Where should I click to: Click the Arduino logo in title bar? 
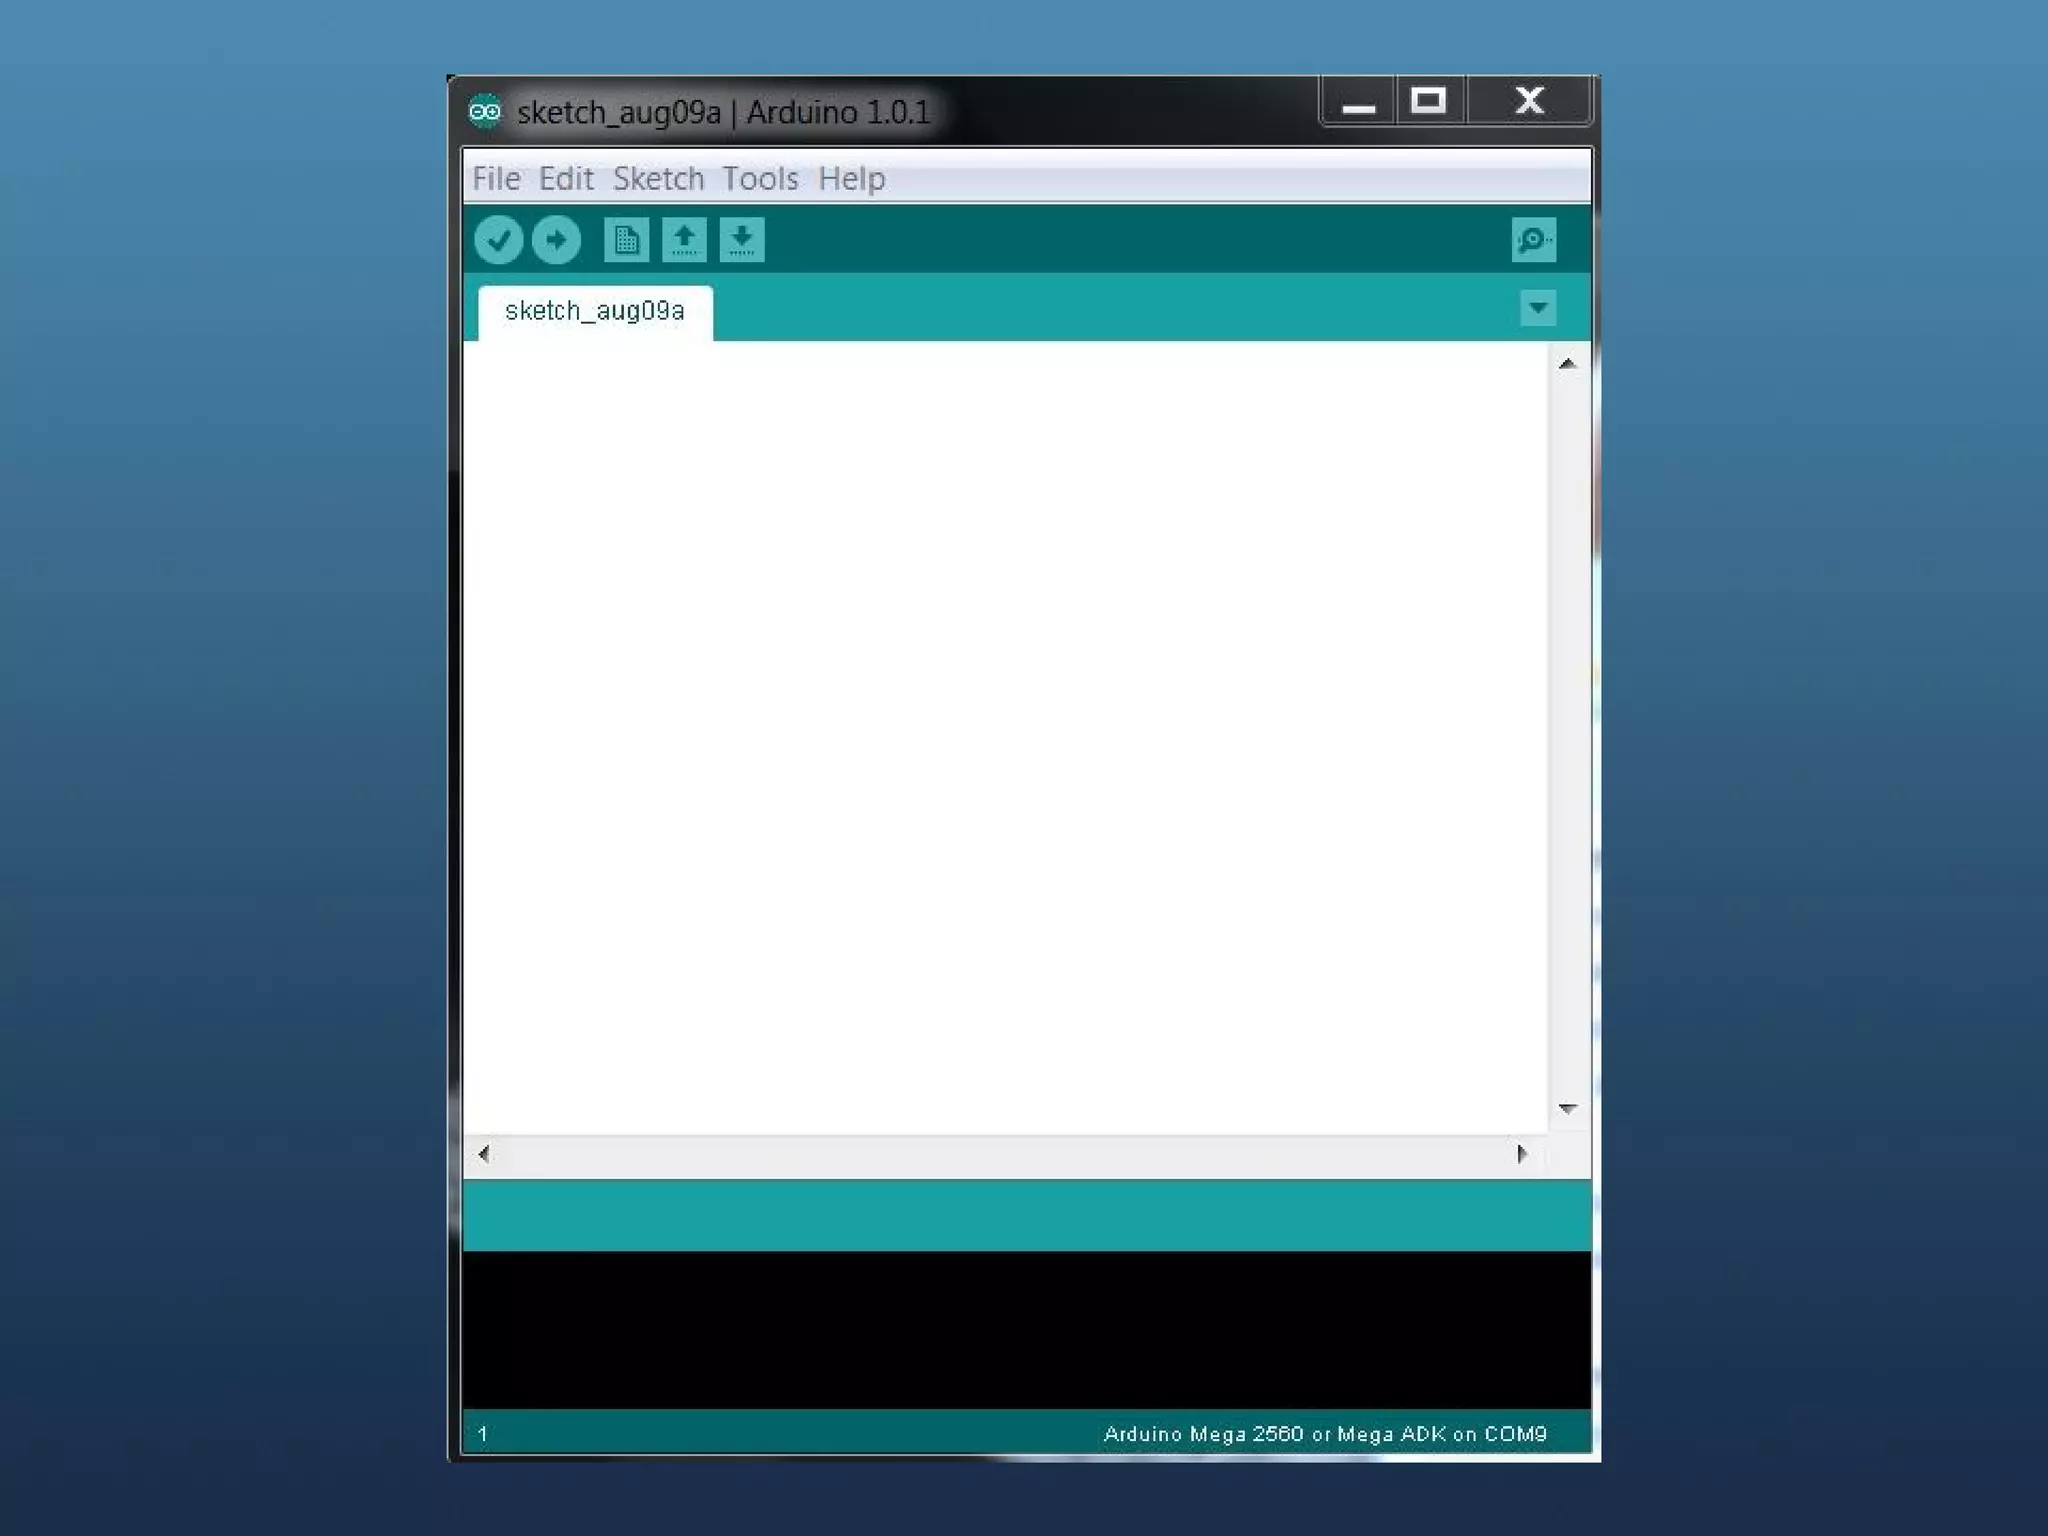point(485,111)
